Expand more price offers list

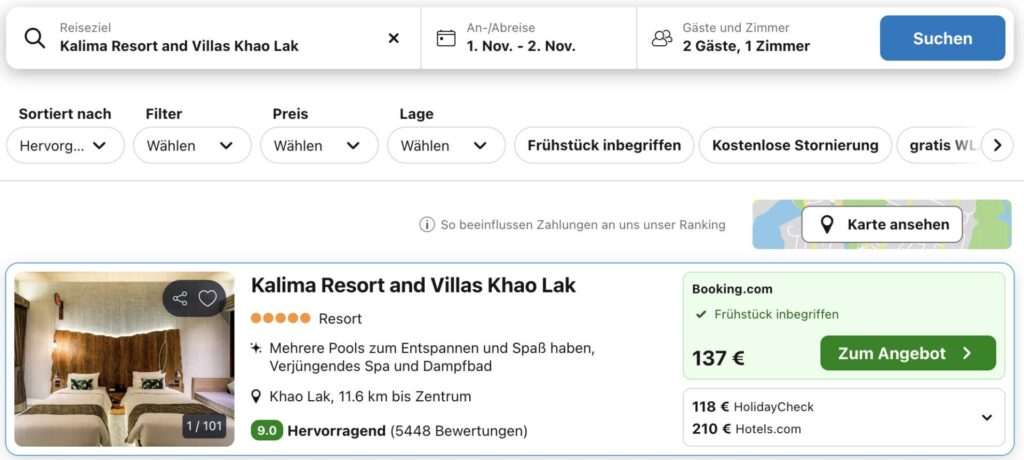click(986, 418)
